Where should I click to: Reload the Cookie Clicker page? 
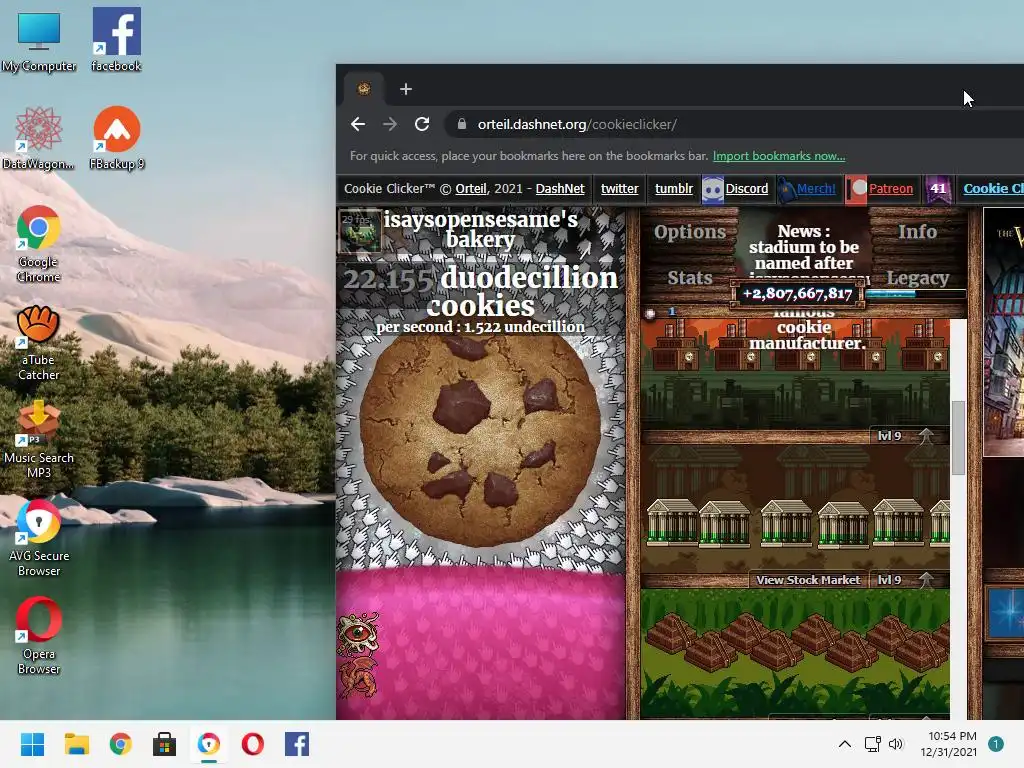422,124
